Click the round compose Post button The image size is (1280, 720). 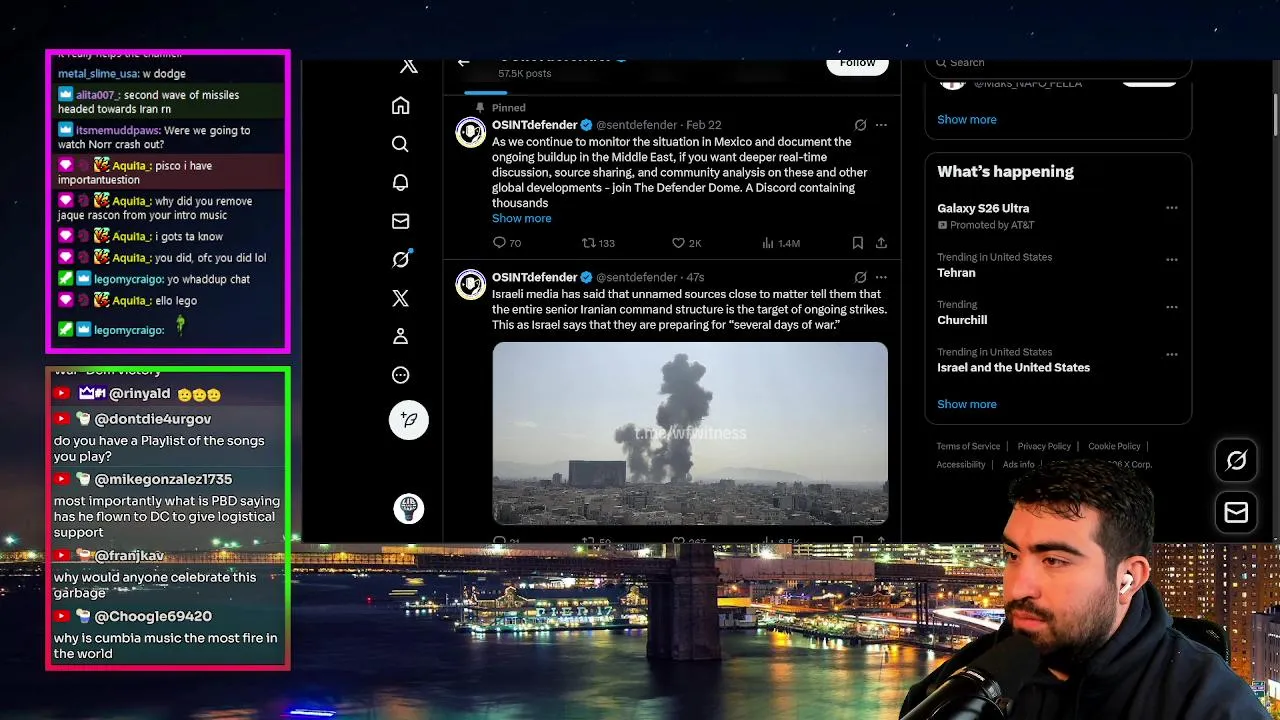pos(408,420)
